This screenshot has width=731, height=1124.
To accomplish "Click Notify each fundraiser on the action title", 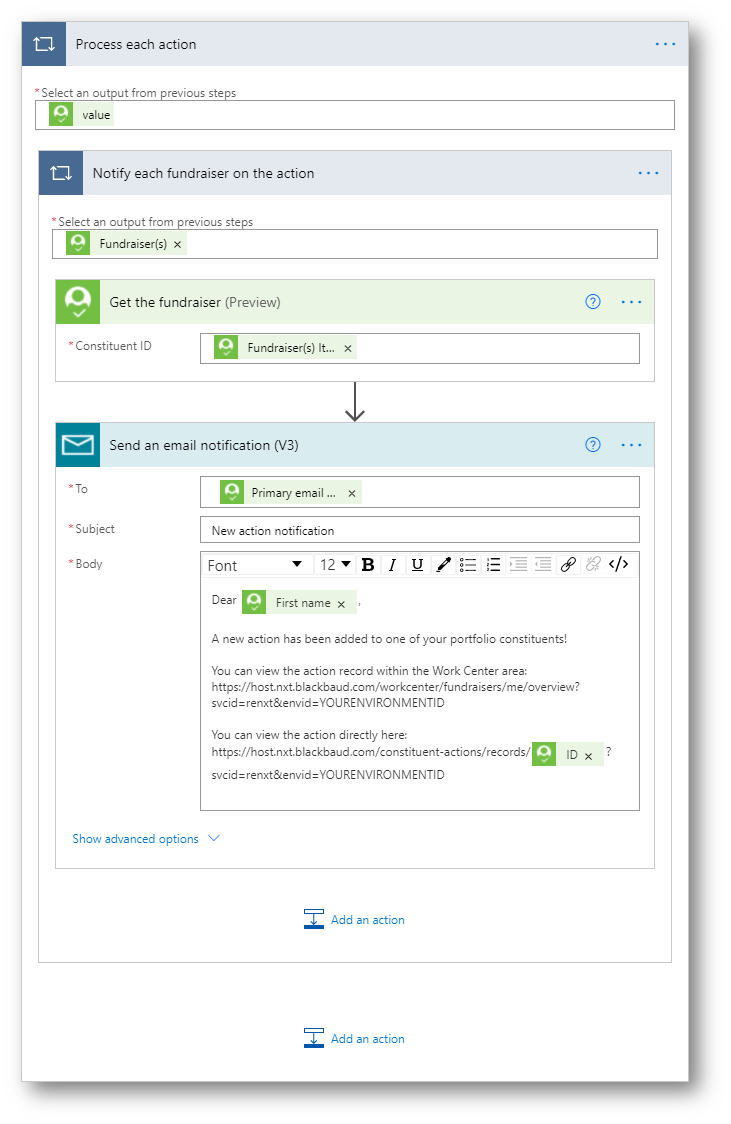I will tap(204, 173).
